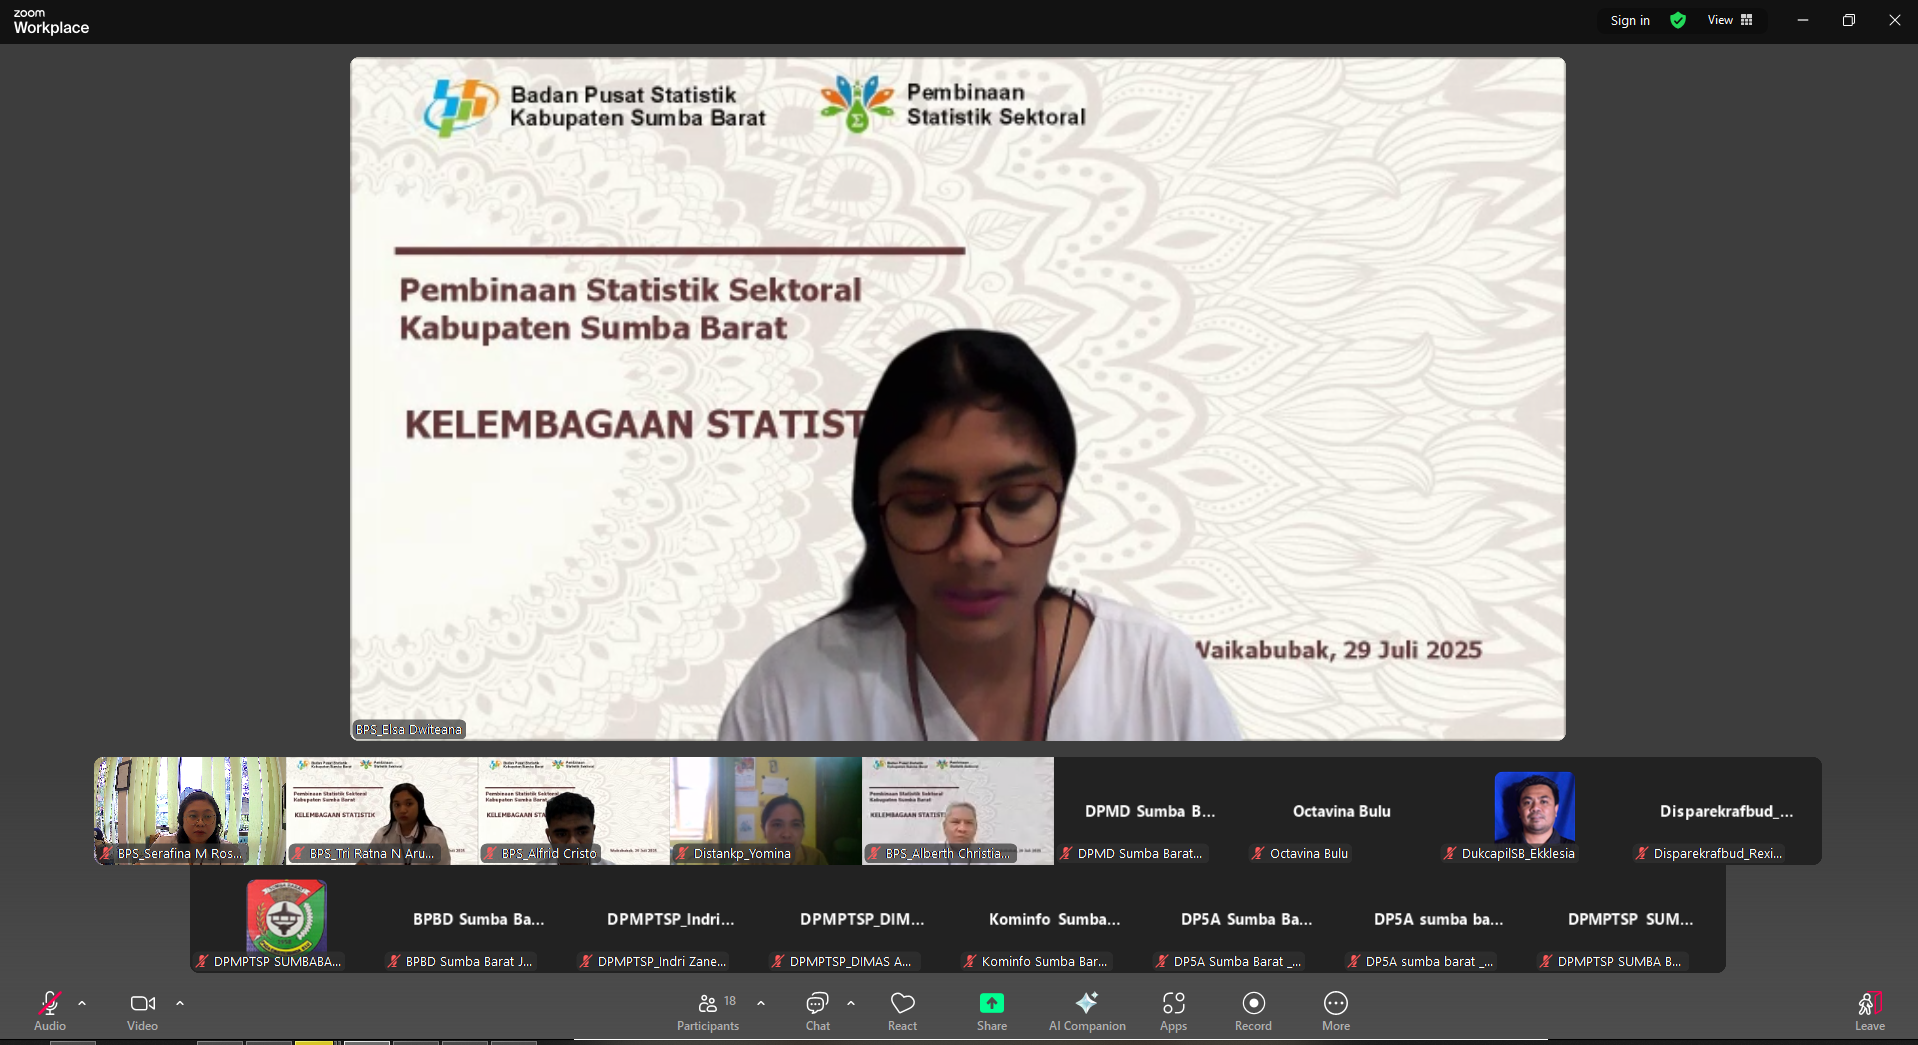Click the React heart icon

[902, 1010]
